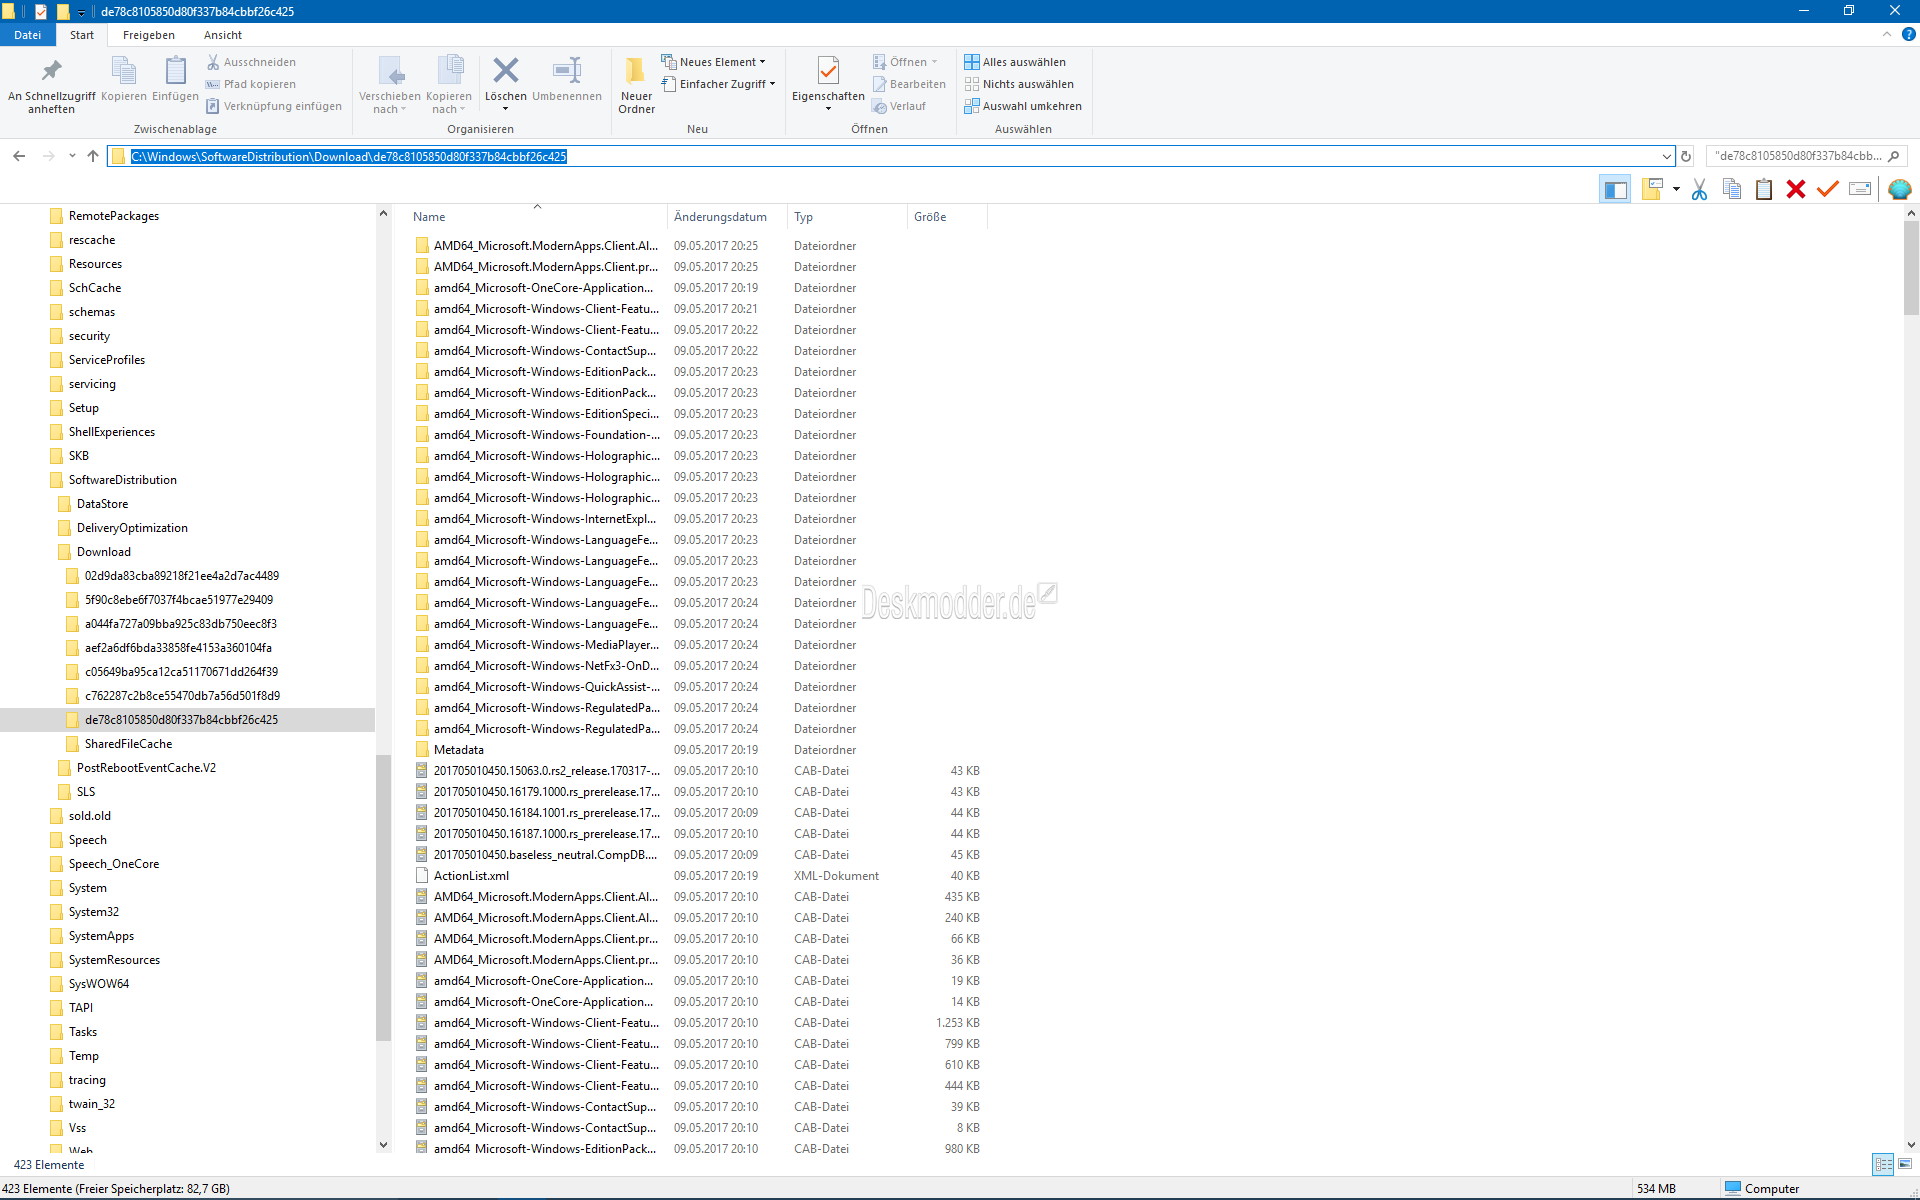The width and height of the screenshot is (1920, 1200).
Task: Click the file list vertical scrollbar thumb
Action: tap(1911, 268)
